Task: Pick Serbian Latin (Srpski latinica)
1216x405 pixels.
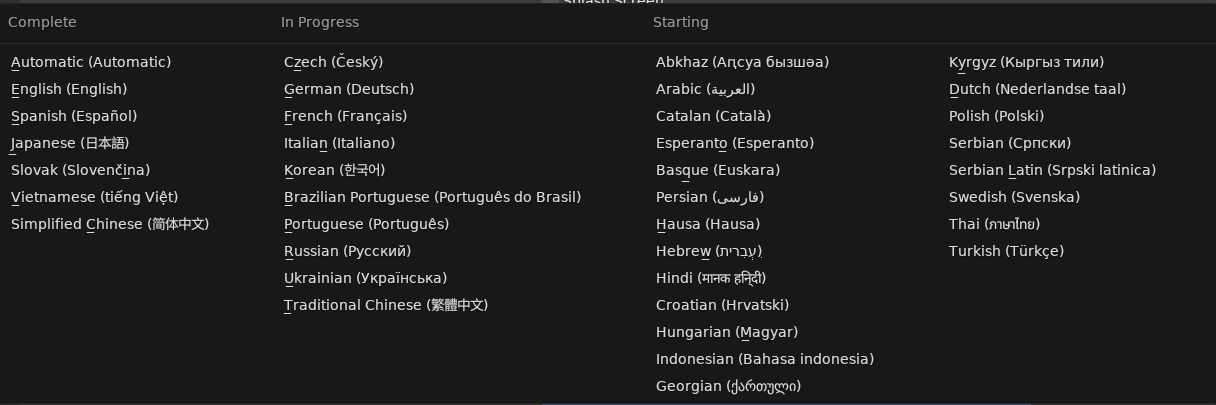Action: (1053, 170)
